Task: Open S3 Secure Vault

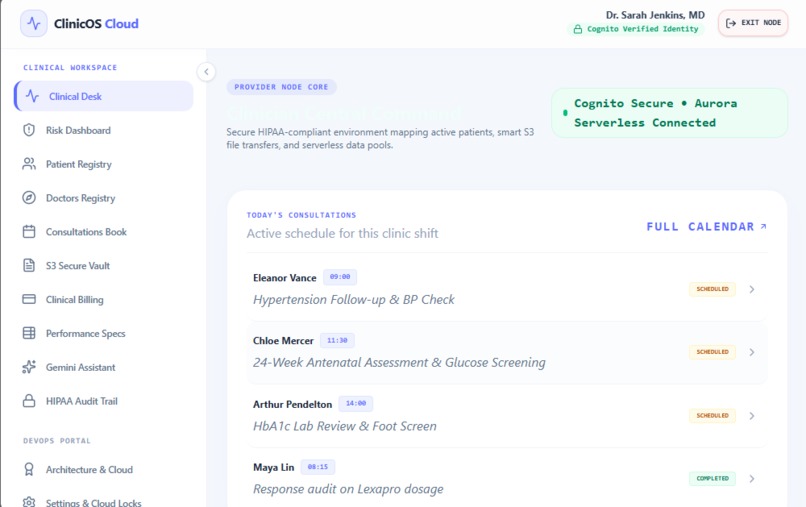Action: (x=104, y=266)
